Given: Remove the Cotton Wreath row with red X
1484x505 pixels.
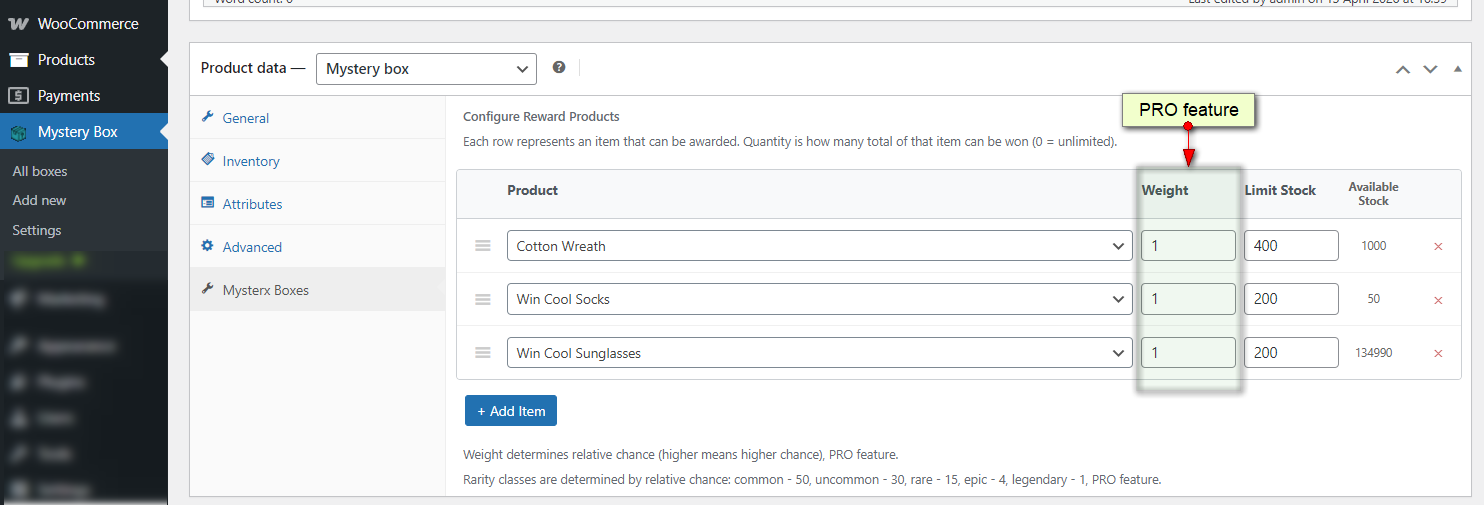Looking at the screenshot, I should point(1438,246).
